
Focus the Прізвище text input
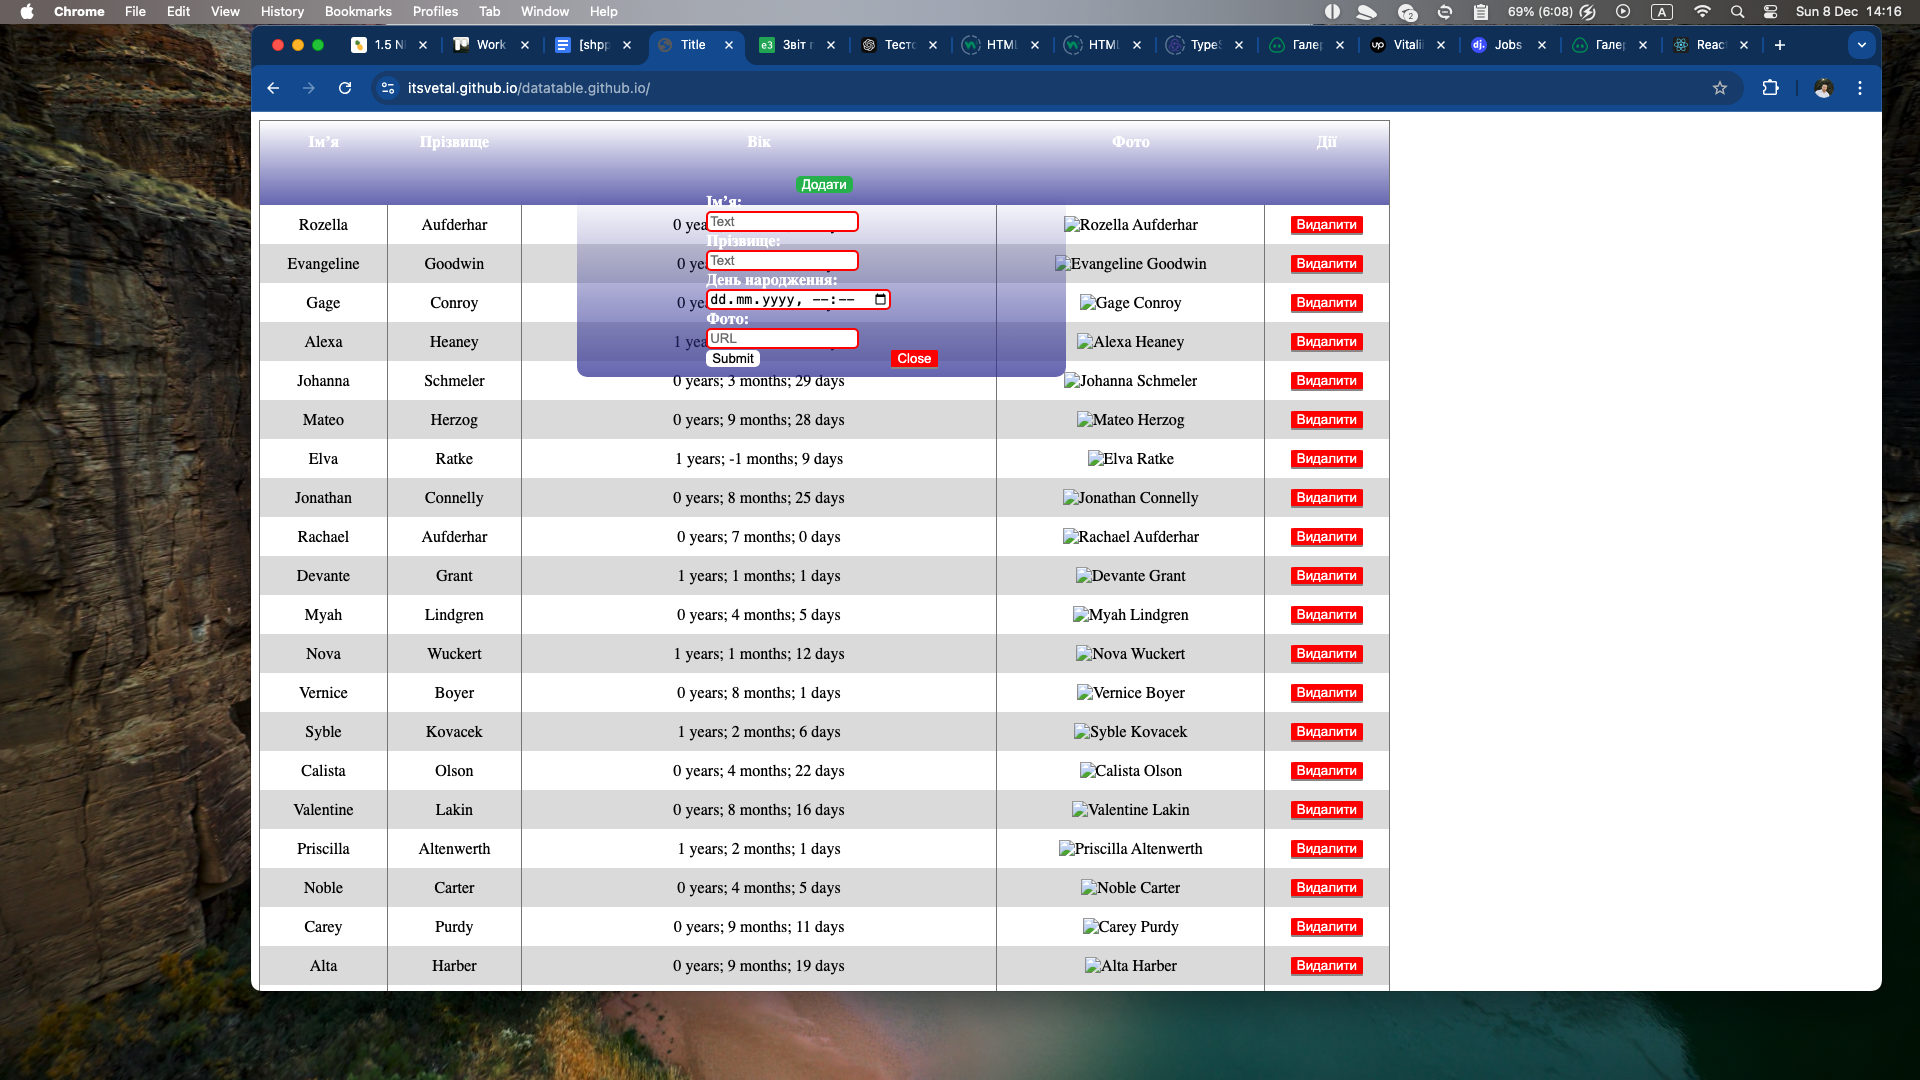tap(782, 260)
